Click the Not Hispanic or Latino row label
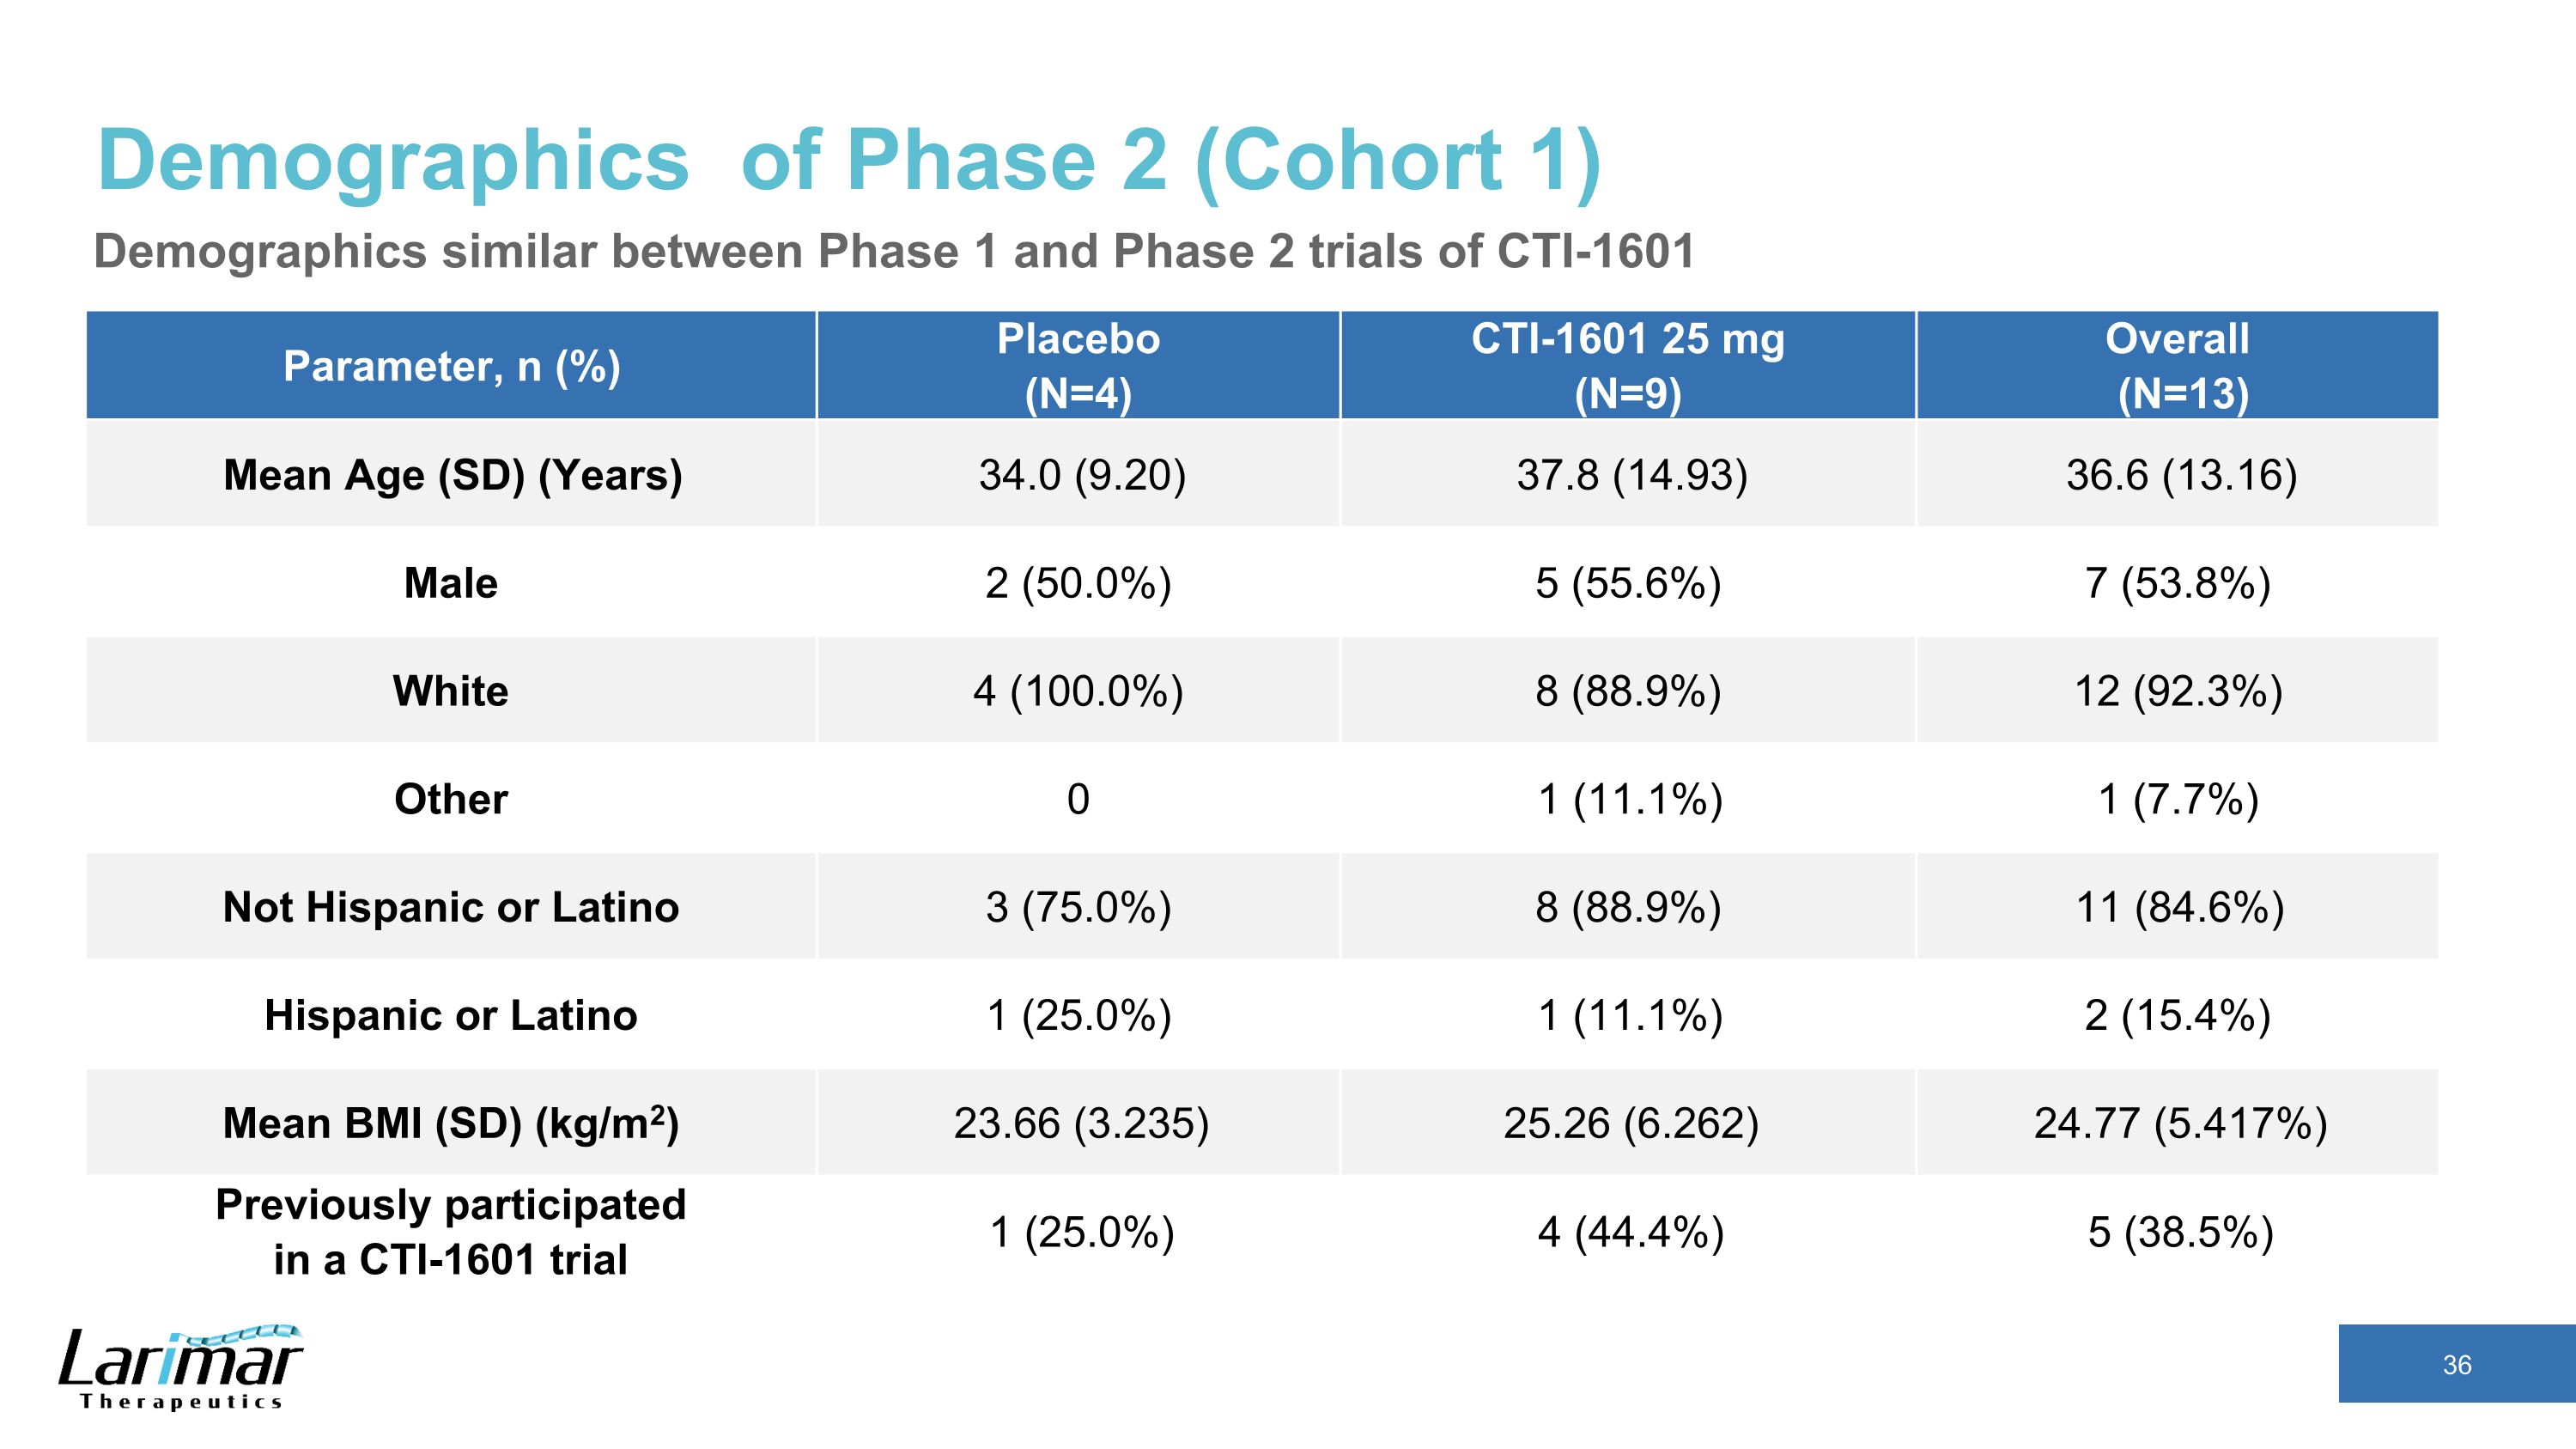2576x1449 pixels. (451, 907)
